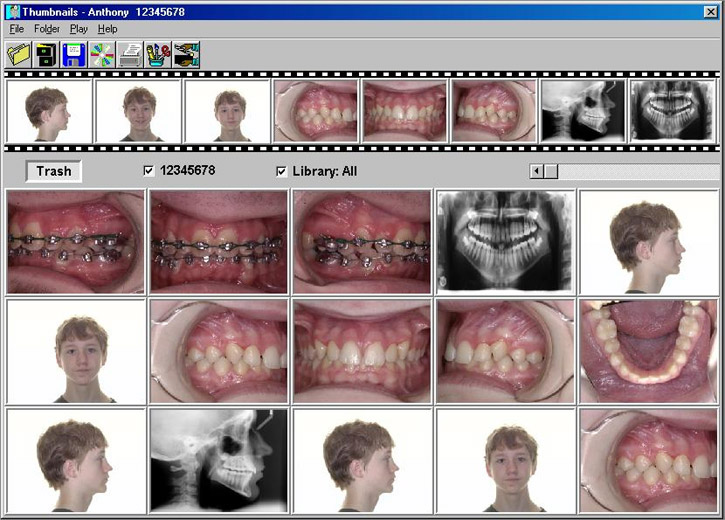Select the frontal face photo in the bottom grid row

pyautogui.click(x=505, y=461)
